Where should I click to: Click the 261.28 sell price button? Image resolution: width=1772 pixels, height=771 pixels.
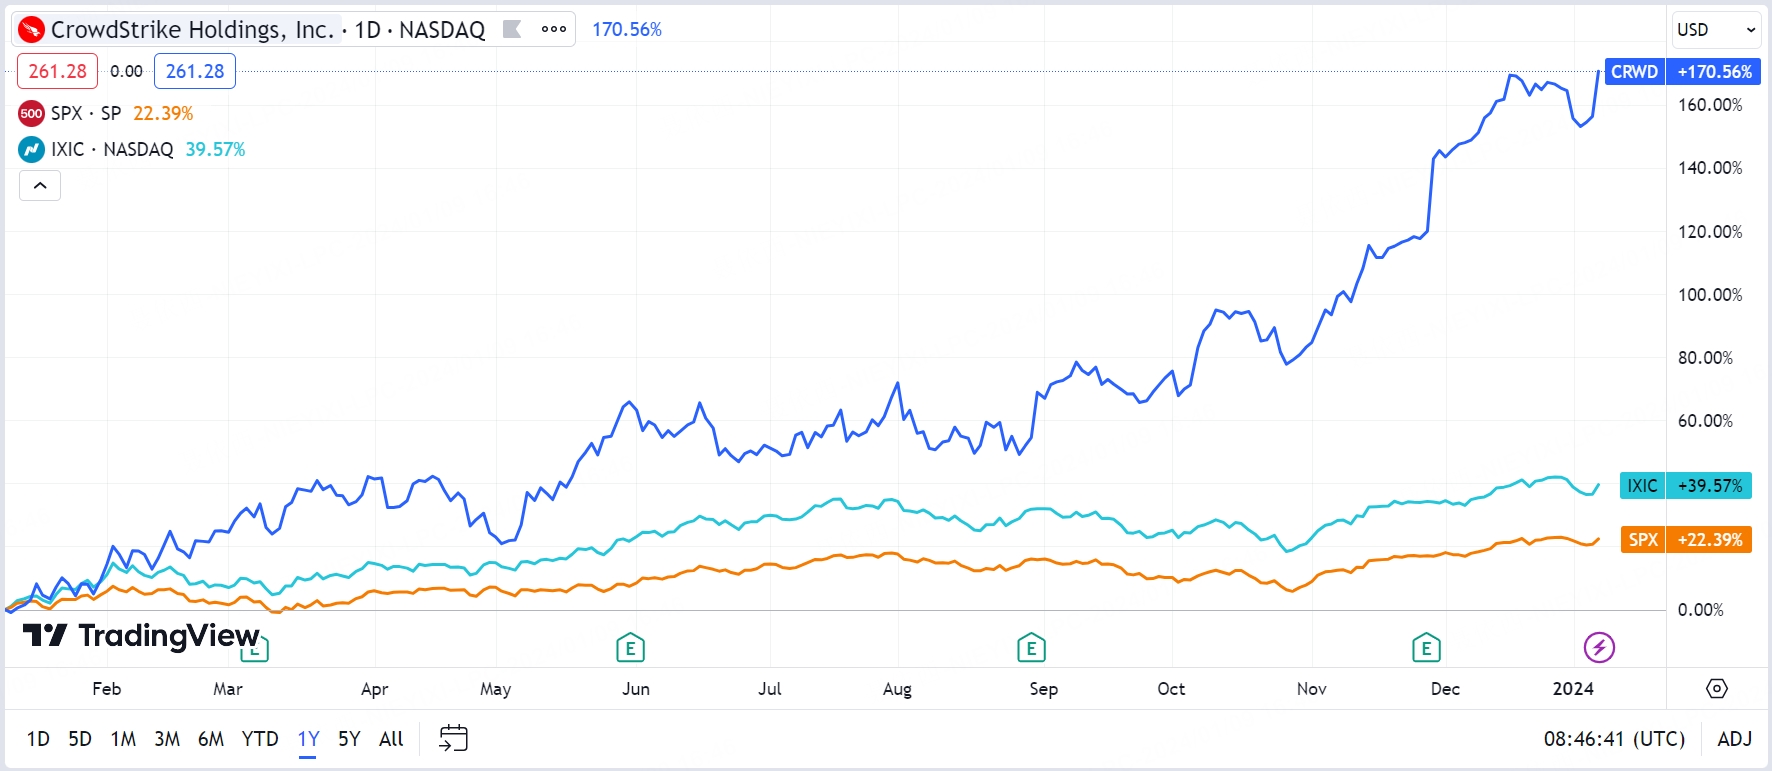tap(57, 71)
